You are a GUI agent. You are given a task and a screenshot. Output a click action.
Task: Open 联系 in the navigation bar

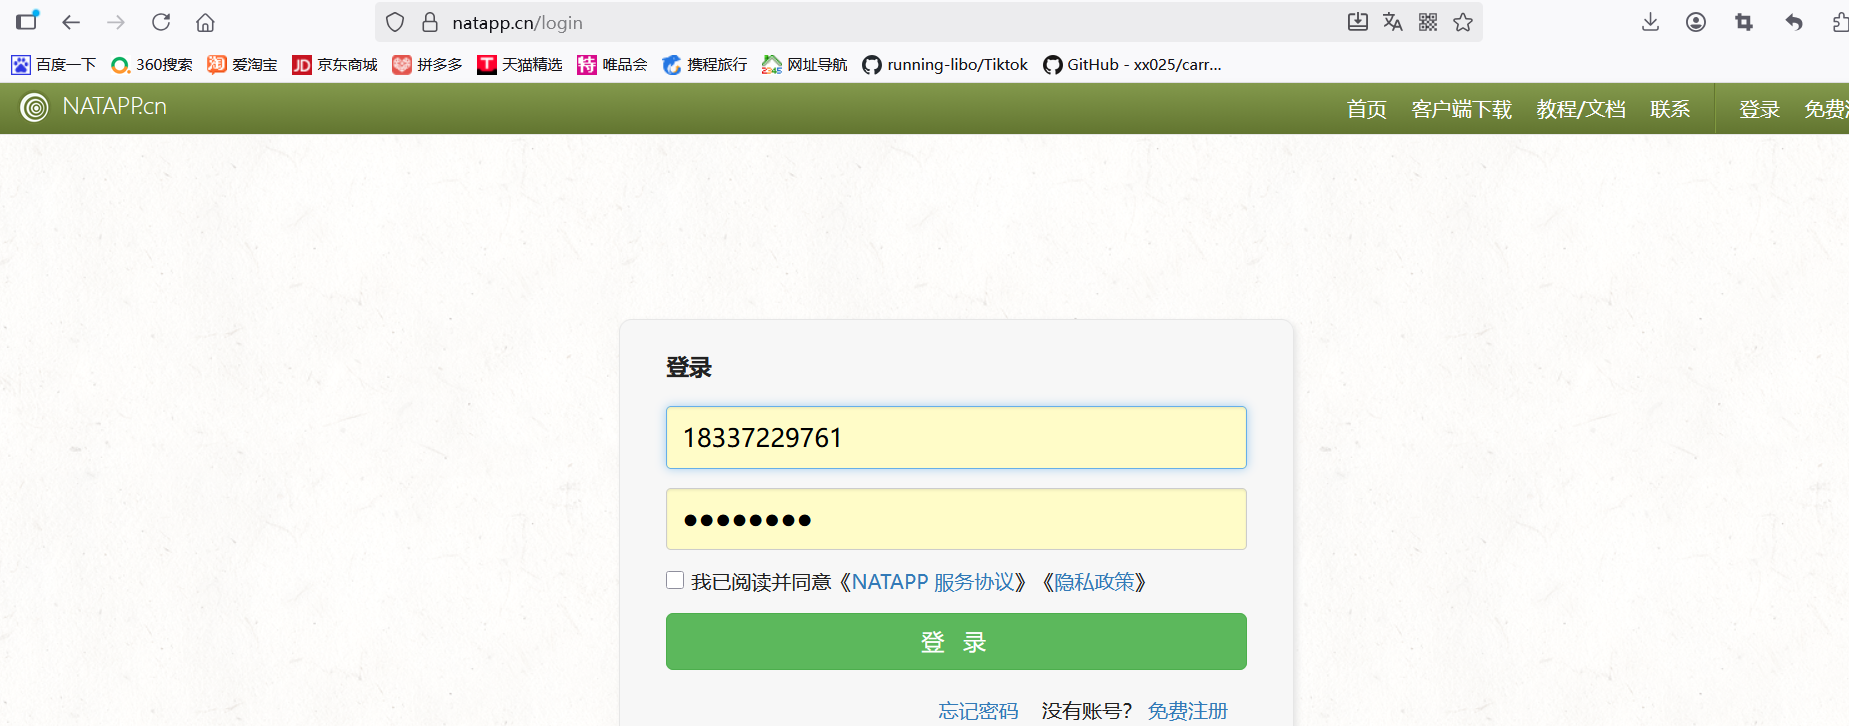coord(1670,109)
